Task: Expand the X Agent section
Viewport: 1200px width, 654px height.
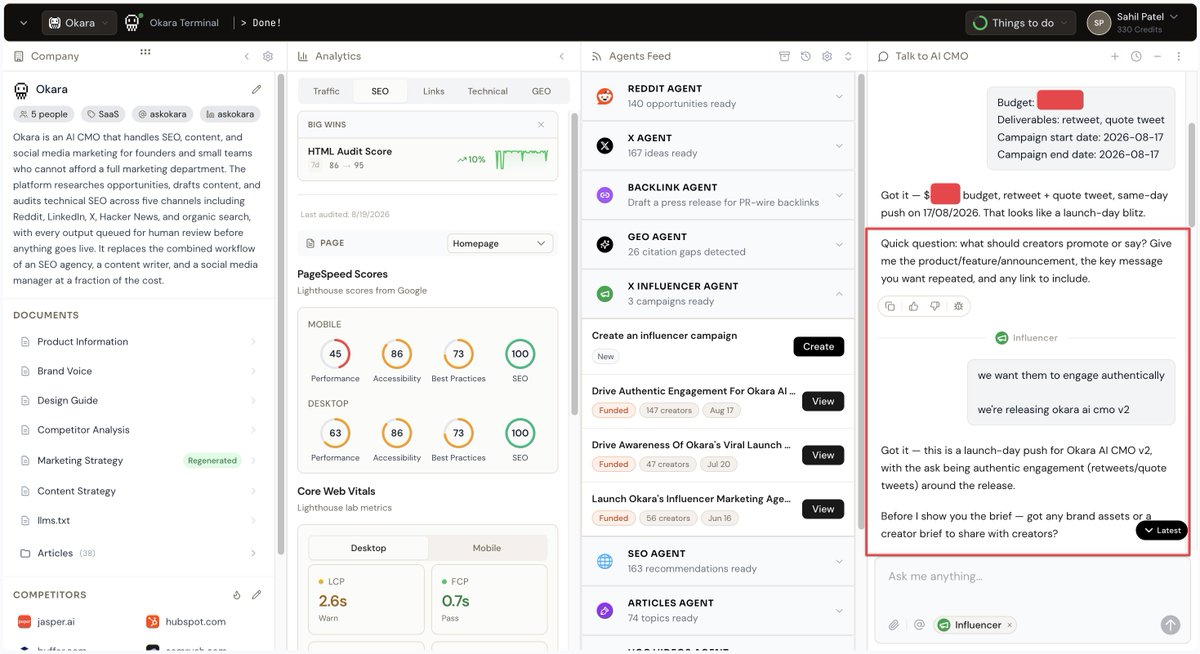Action: (x=839, y=146)
